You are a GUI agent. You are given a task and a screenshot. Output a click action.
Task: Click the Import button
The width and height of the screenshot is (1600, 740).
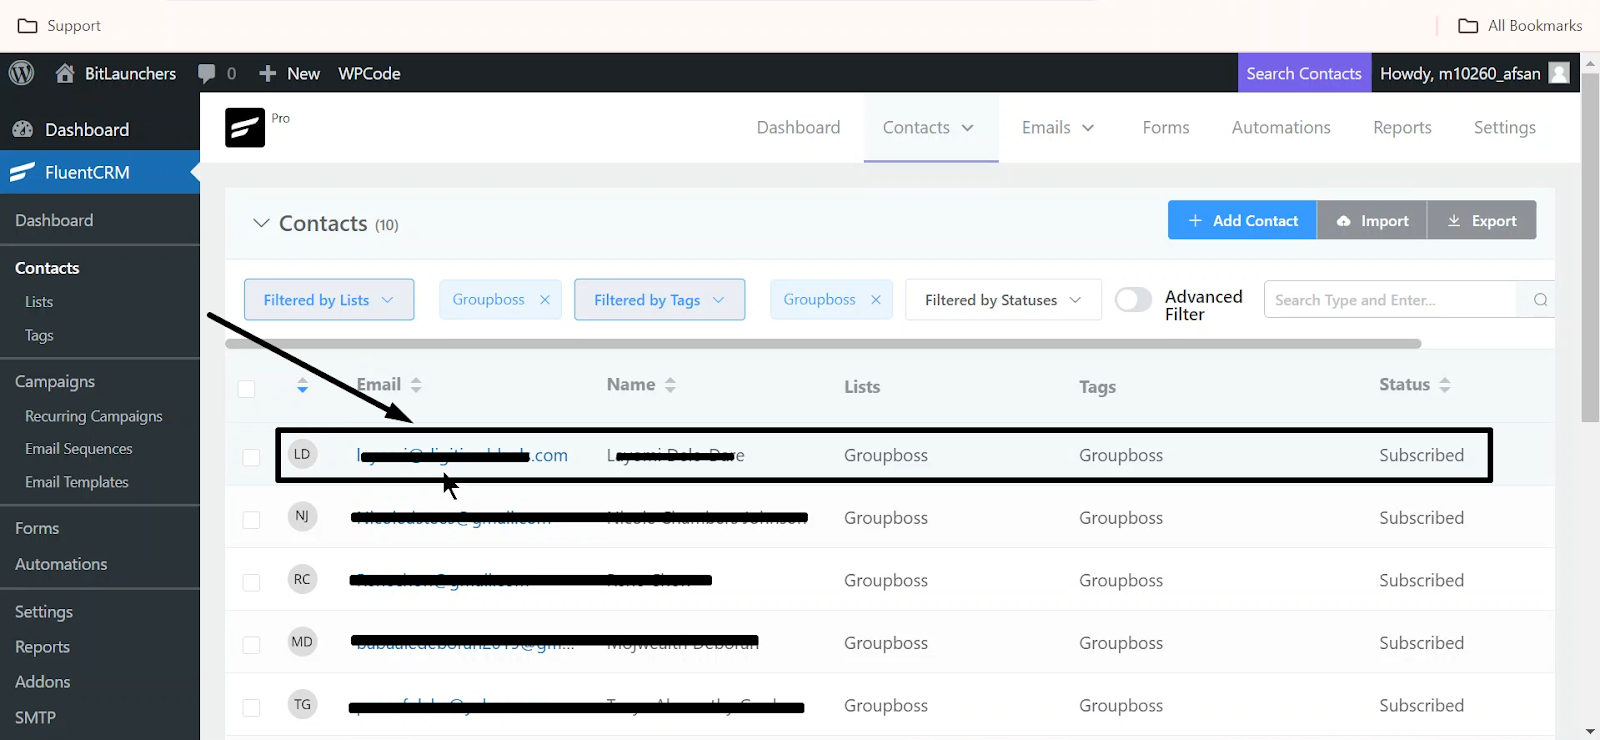point(1372,220)
